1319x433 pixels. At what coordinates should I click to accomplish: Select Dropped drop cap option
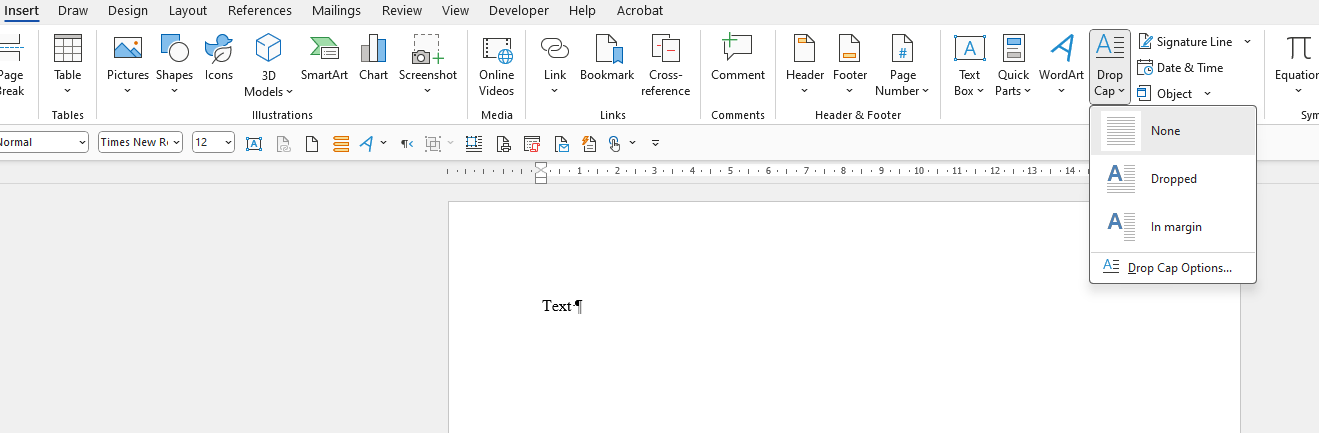(1173, 179)
